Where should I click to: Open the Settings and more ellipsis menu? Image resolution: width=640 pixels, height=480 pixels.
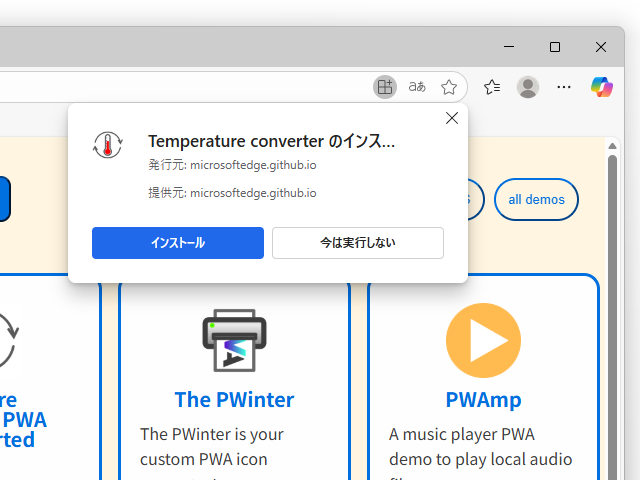[564, 87]
